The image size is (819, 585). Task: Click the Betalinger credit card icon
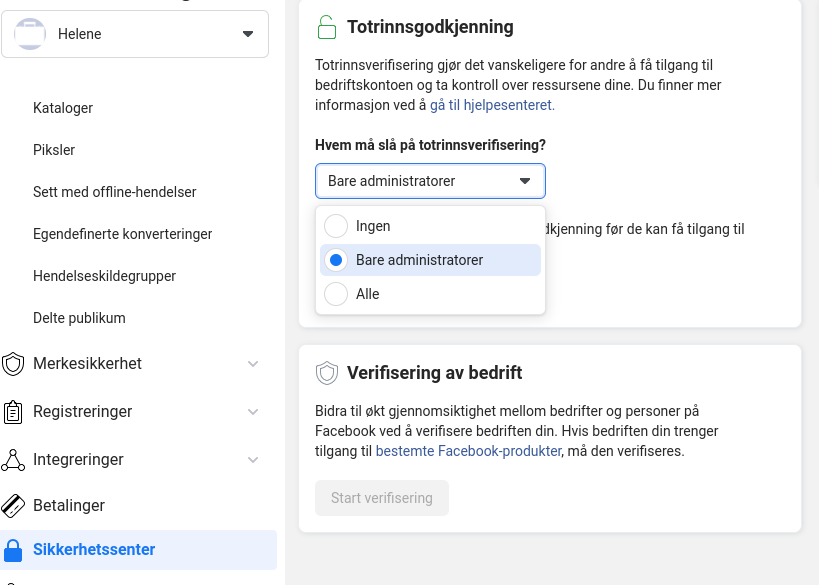[x=13, y=506]
